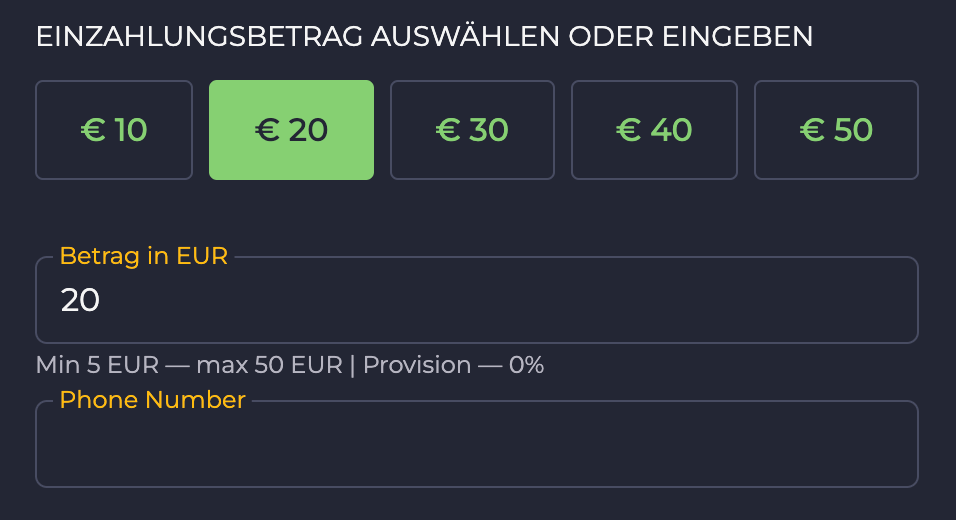956x520 pixels.
Task: Choose the € 30 deposit amount
Action: tap(472, 130)
